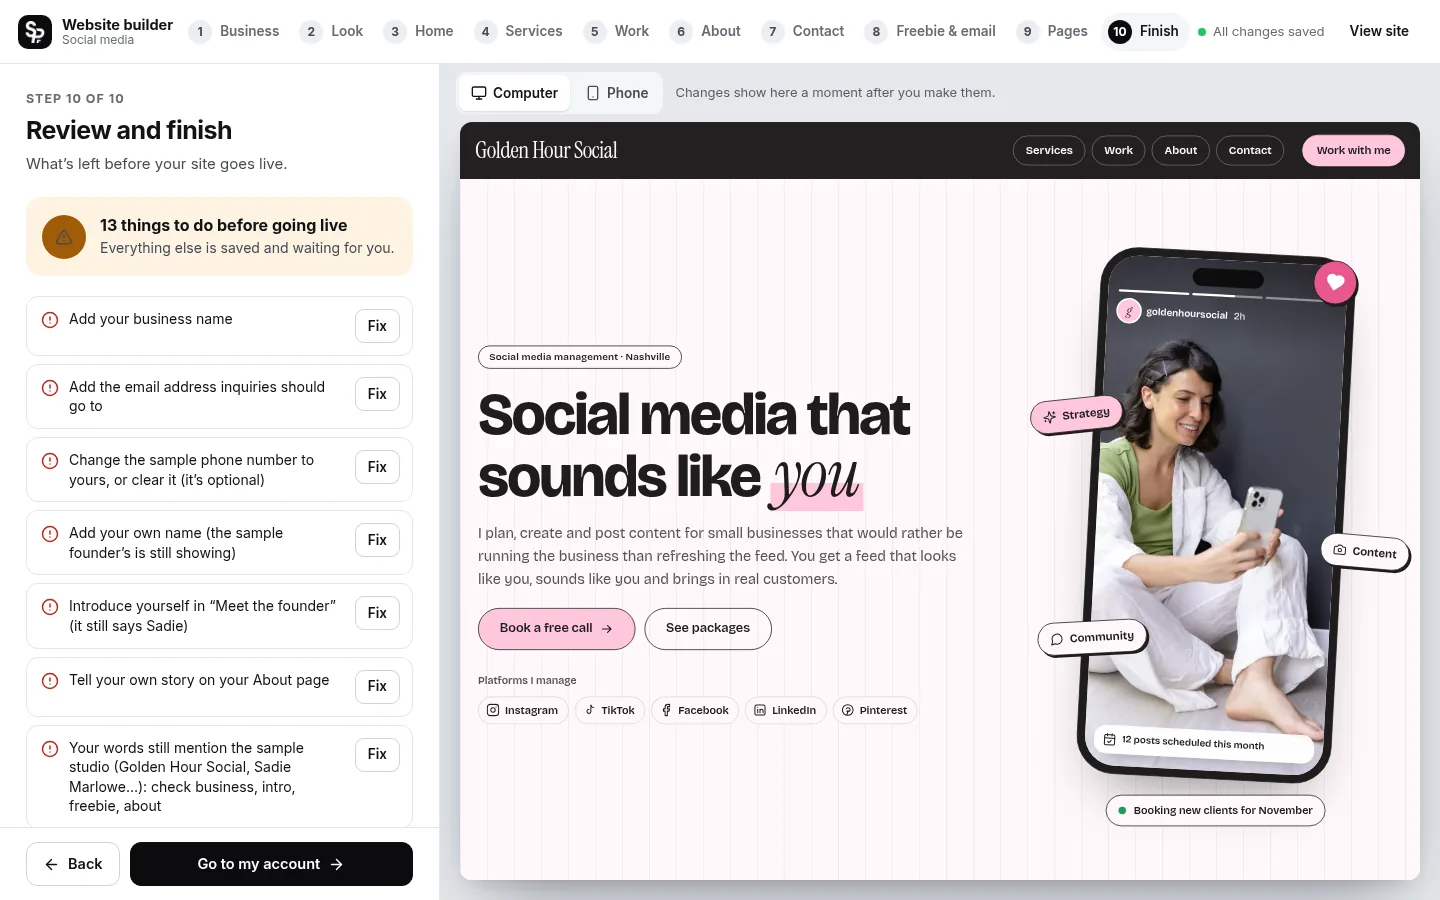Click the alert icon beside sample studio words
The width and height of the screenshot is (1440, 900).
[x=50, y=749]
